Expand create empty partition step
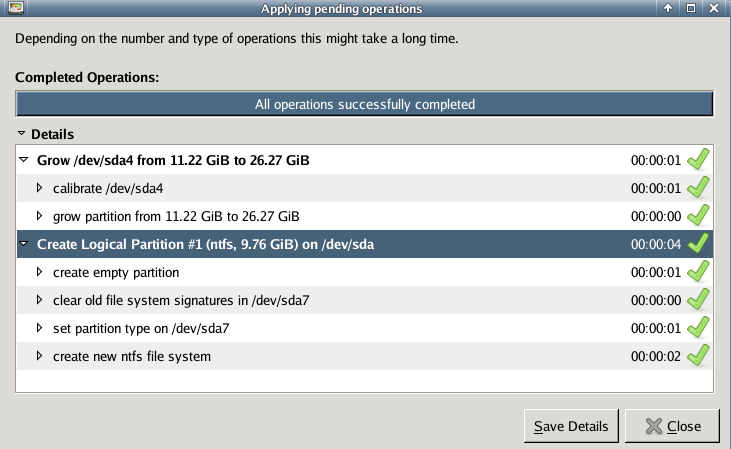731x449 pixels. click(x=40, y=271)
